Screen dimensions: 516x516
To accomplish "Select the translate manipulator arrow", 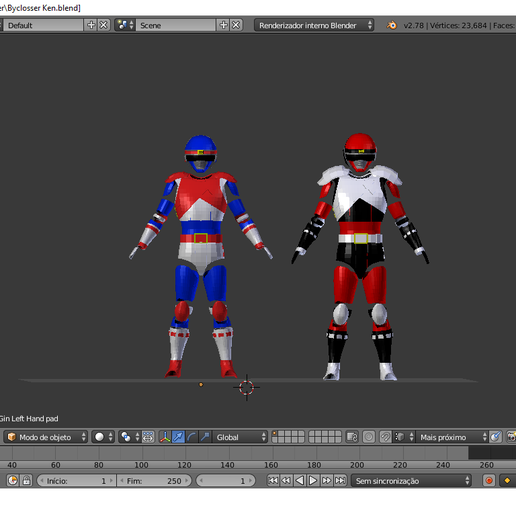I will point(178,437).
